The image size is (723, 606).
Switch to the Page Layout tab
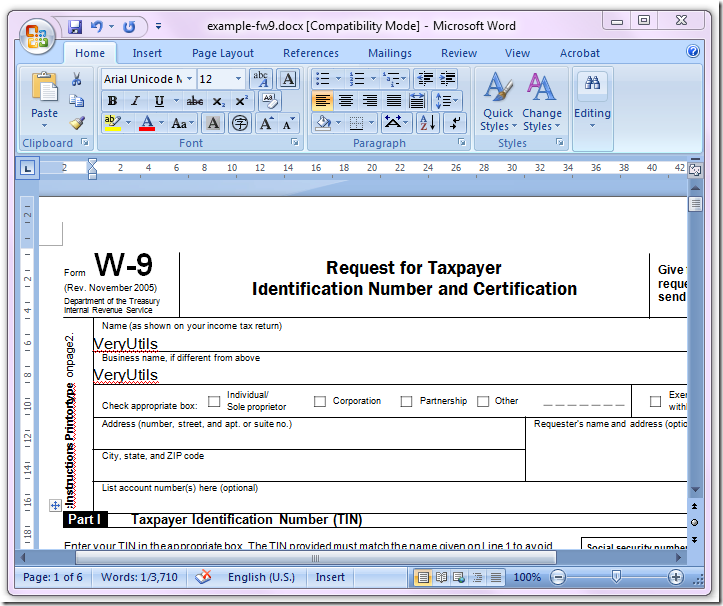coord(223,53)
